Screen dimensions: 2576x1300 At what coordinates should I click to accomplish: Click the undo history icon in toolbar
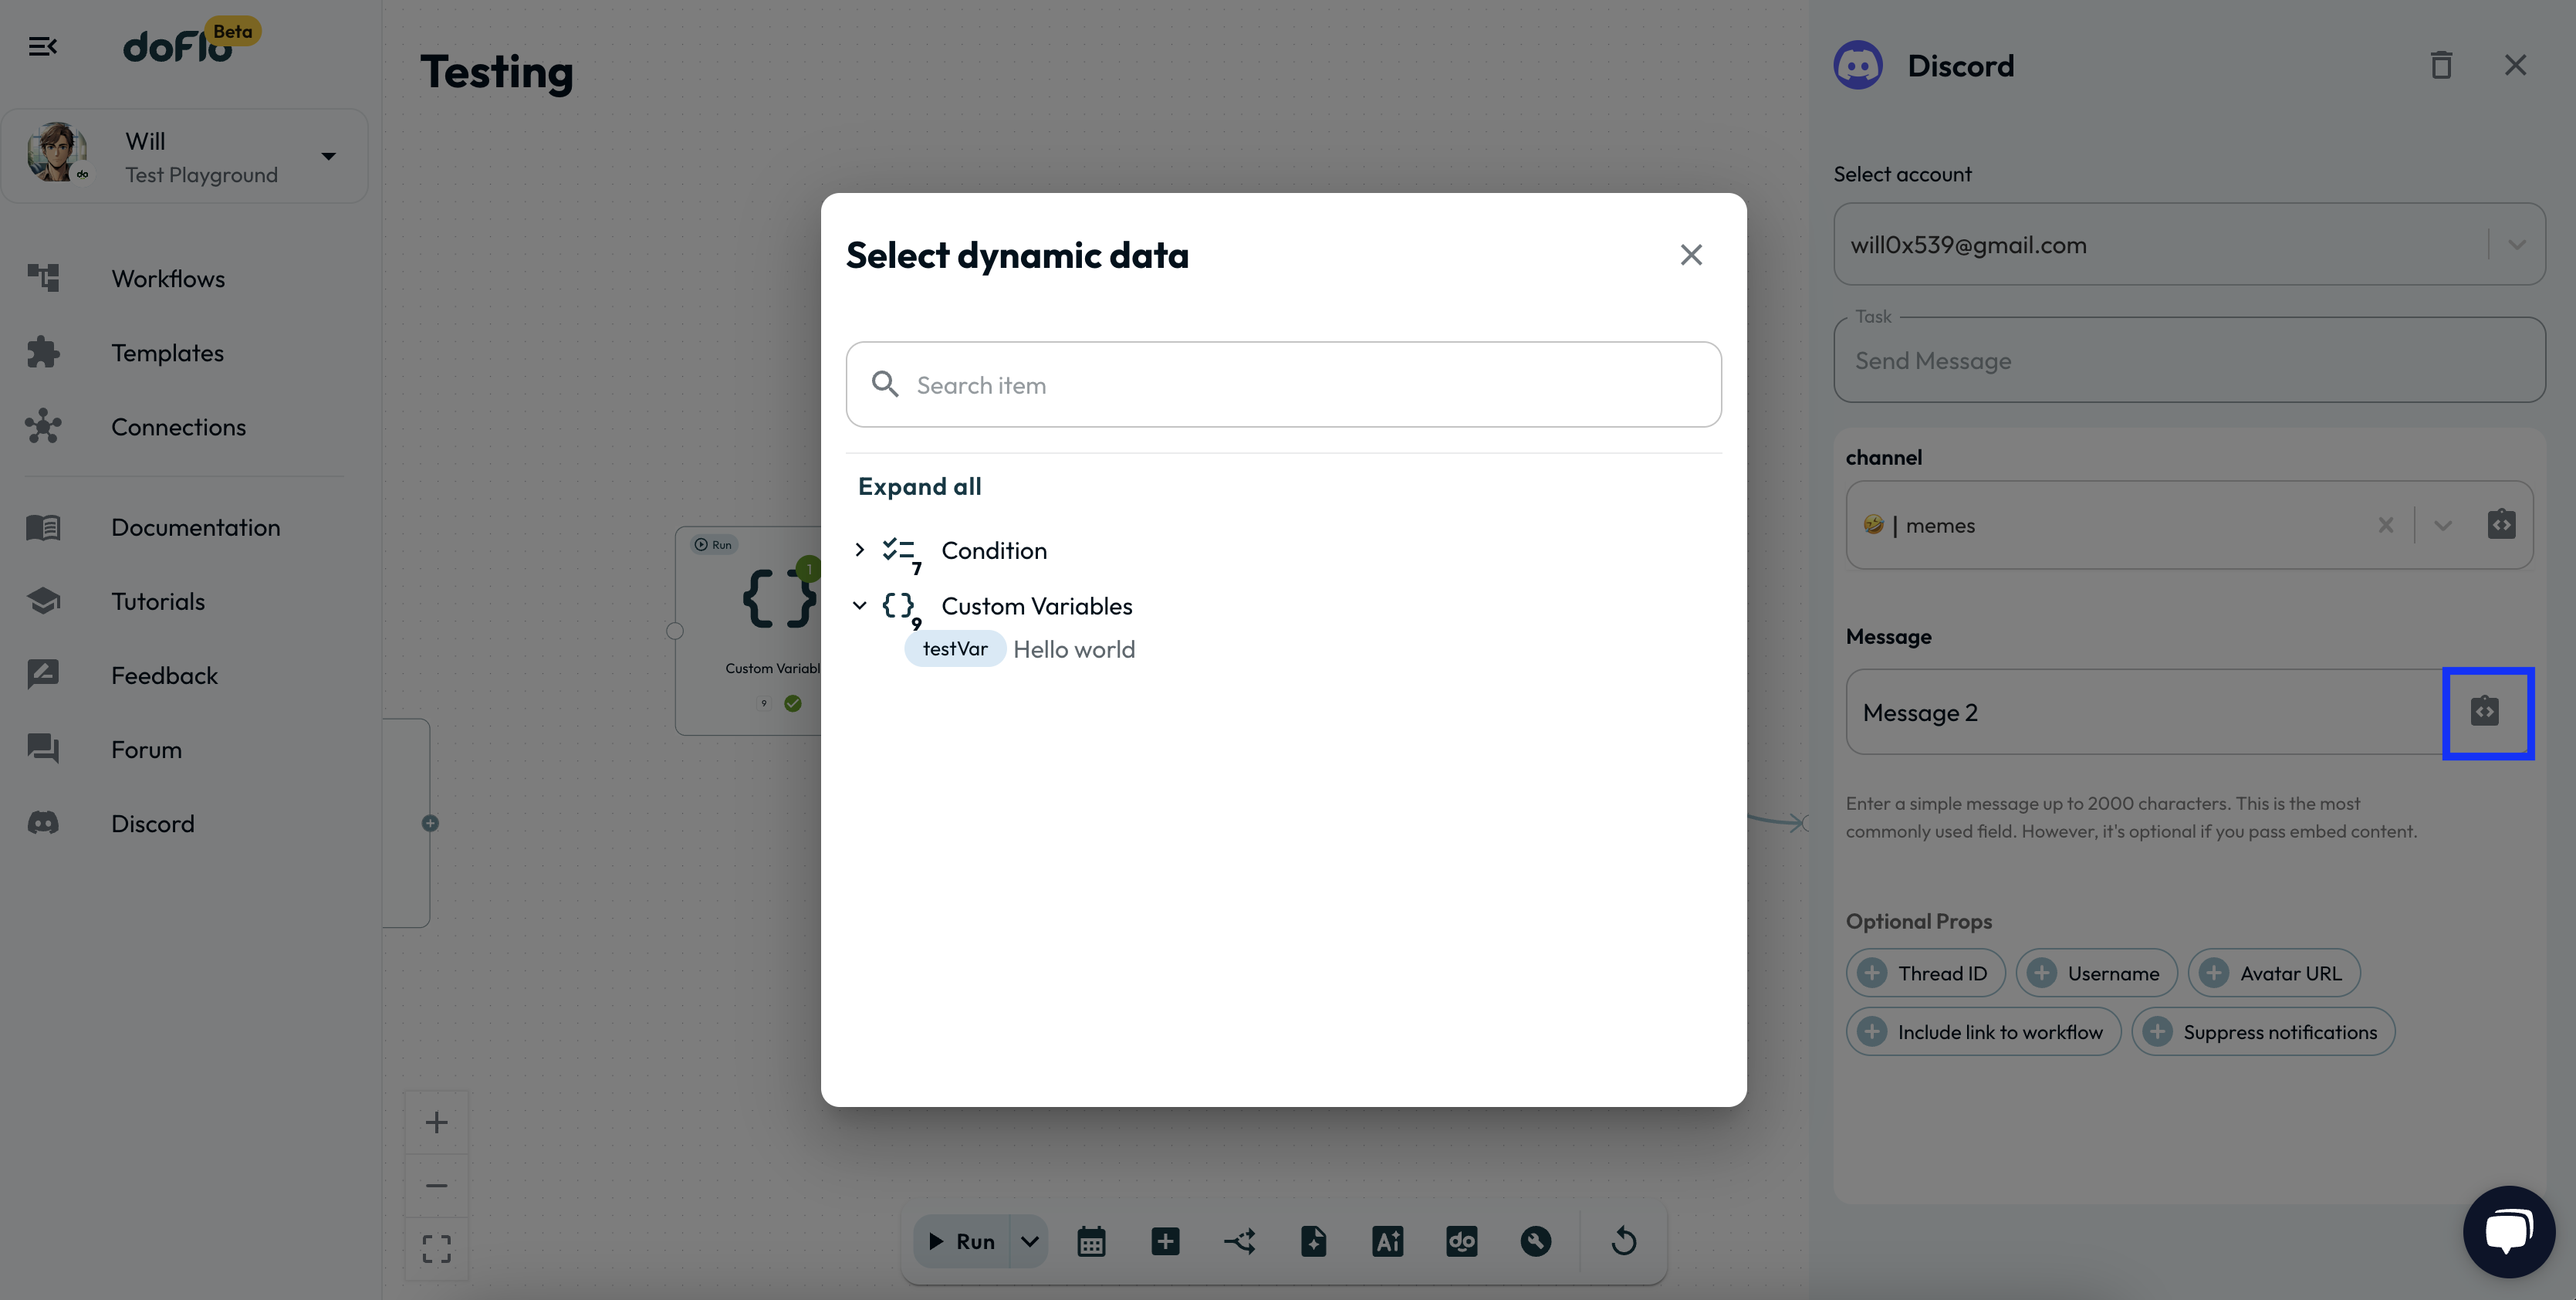[x=1623, y=1241]
